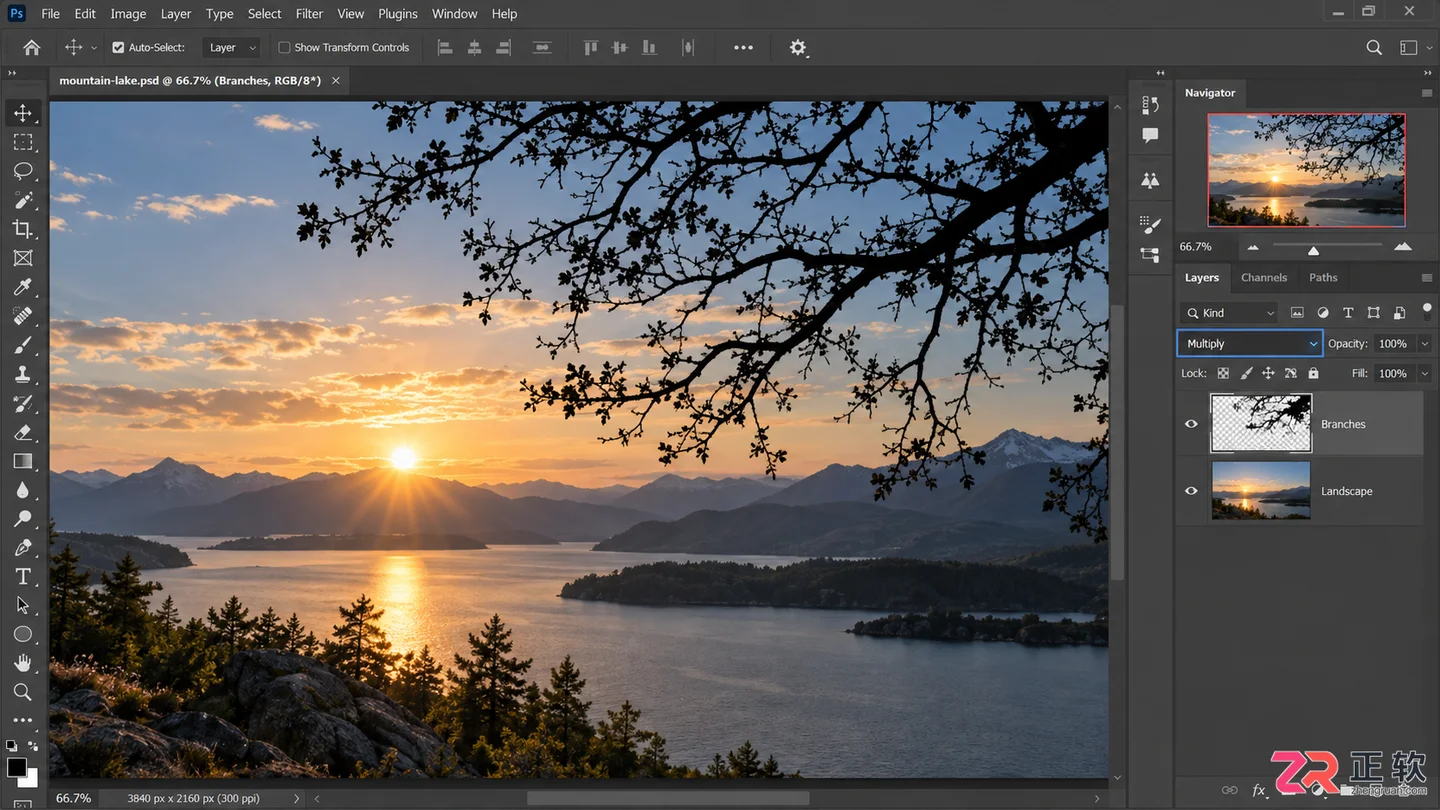Image resolution: width=1440 pixels, height=810 pixels.
Task: Open the Filter menu
Action: coord(309,14)
